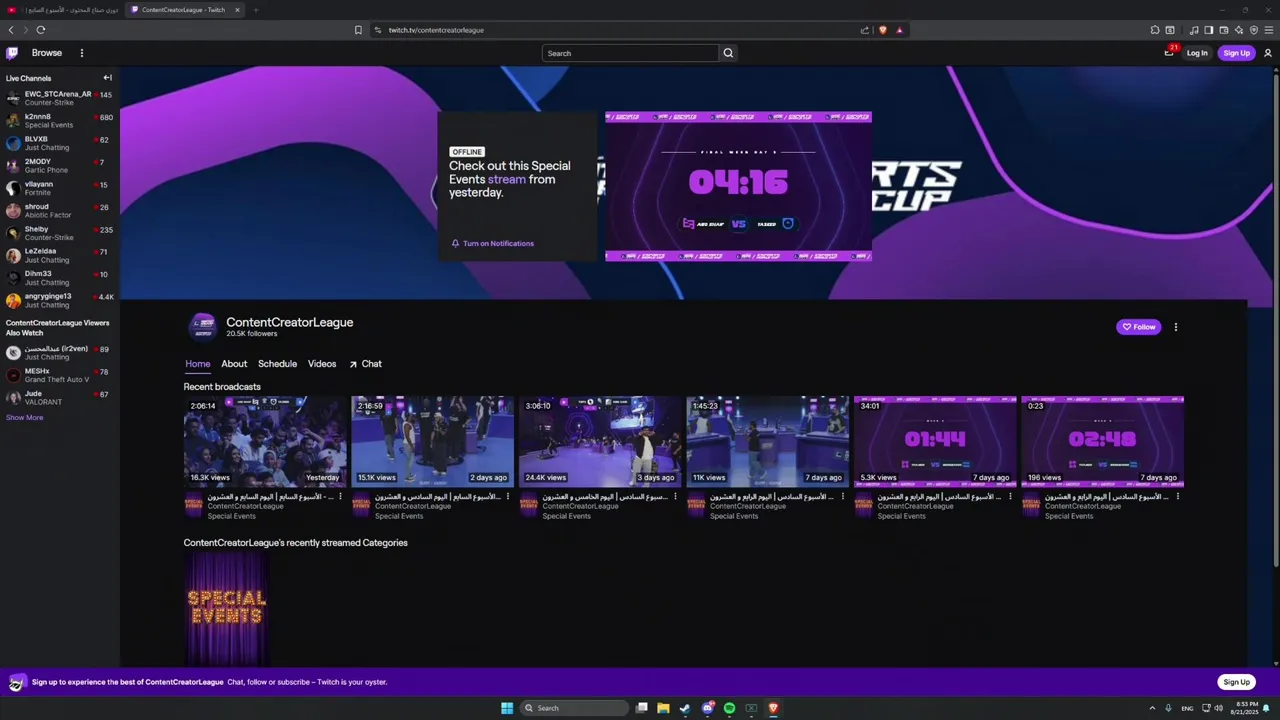Bookmark this page icon
1280x720 pixels.
point(358,30)
